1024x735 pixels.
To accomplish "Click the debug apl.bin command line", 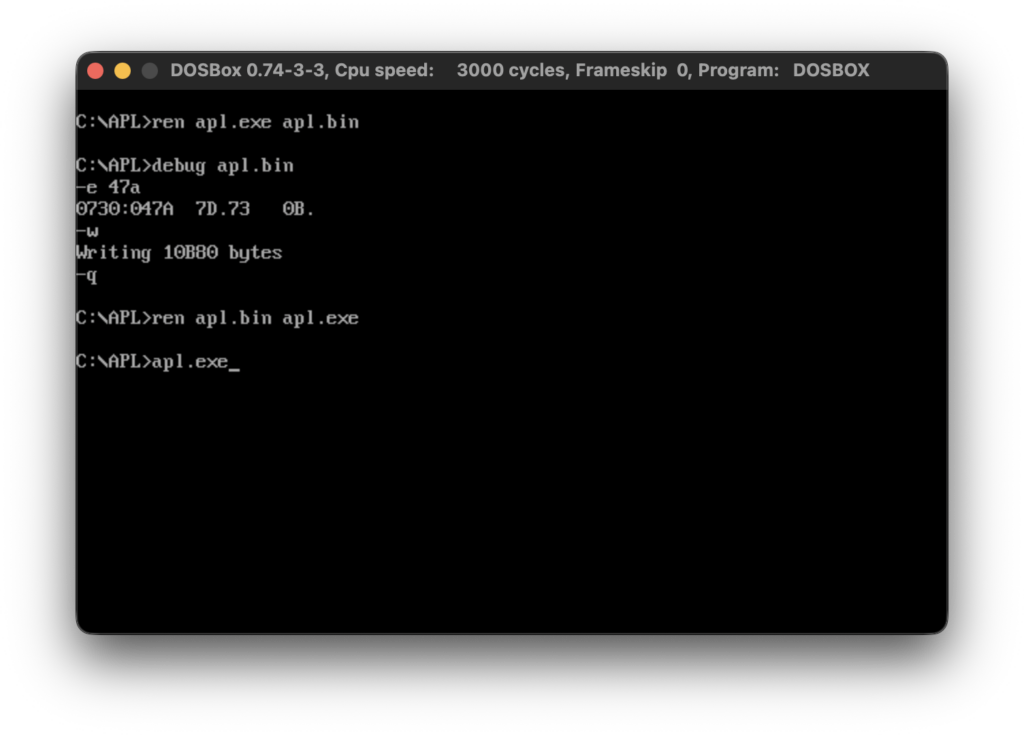I will pos(222,165).
